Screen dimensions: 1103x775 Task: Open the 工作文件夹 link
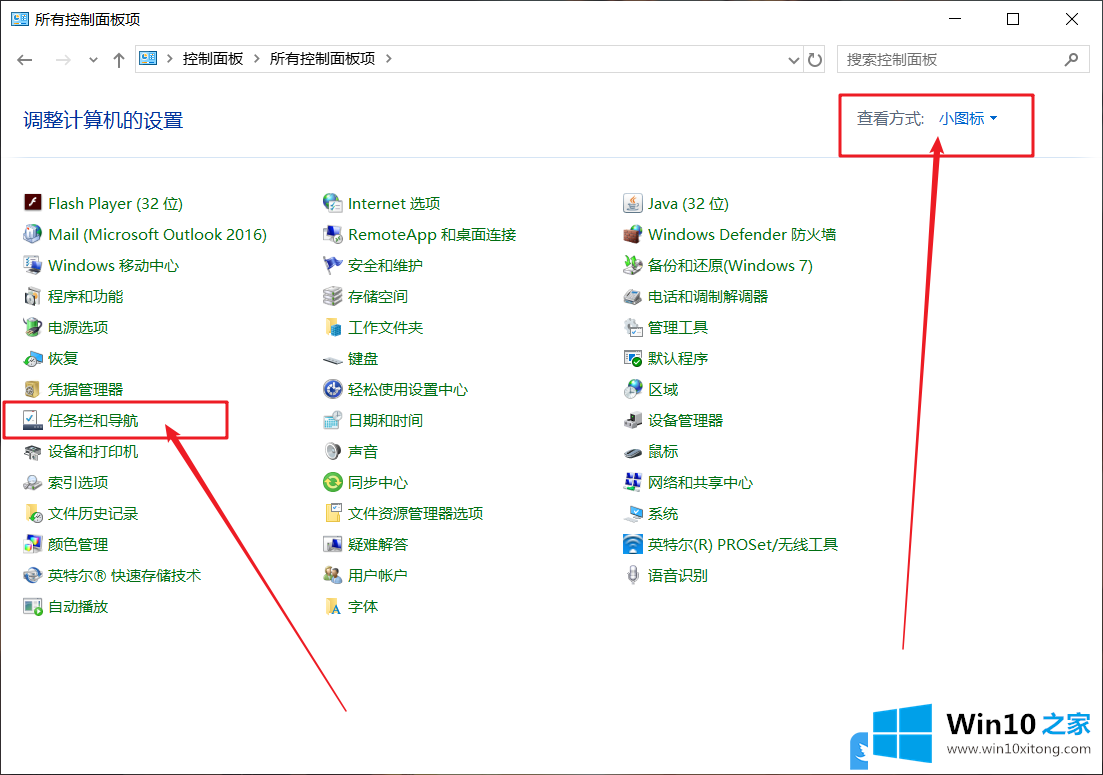(x=385, y=328)
